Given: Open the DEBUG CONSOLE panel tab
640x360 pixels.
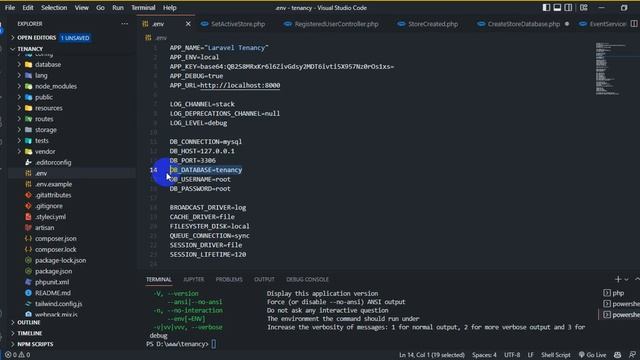Looking at the screenshot, I should 307,280.
